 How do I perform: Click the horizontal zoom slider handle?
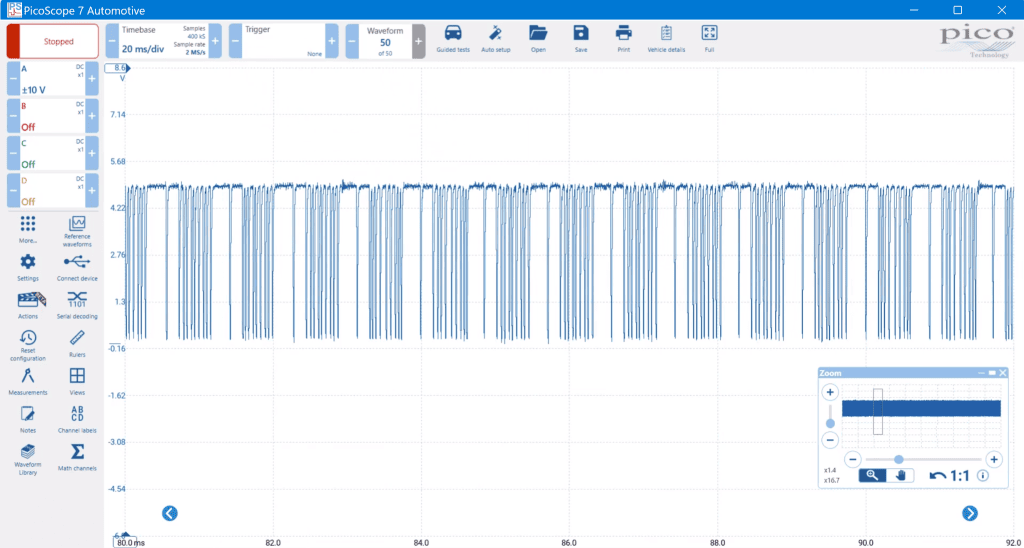tap(899, 459)
